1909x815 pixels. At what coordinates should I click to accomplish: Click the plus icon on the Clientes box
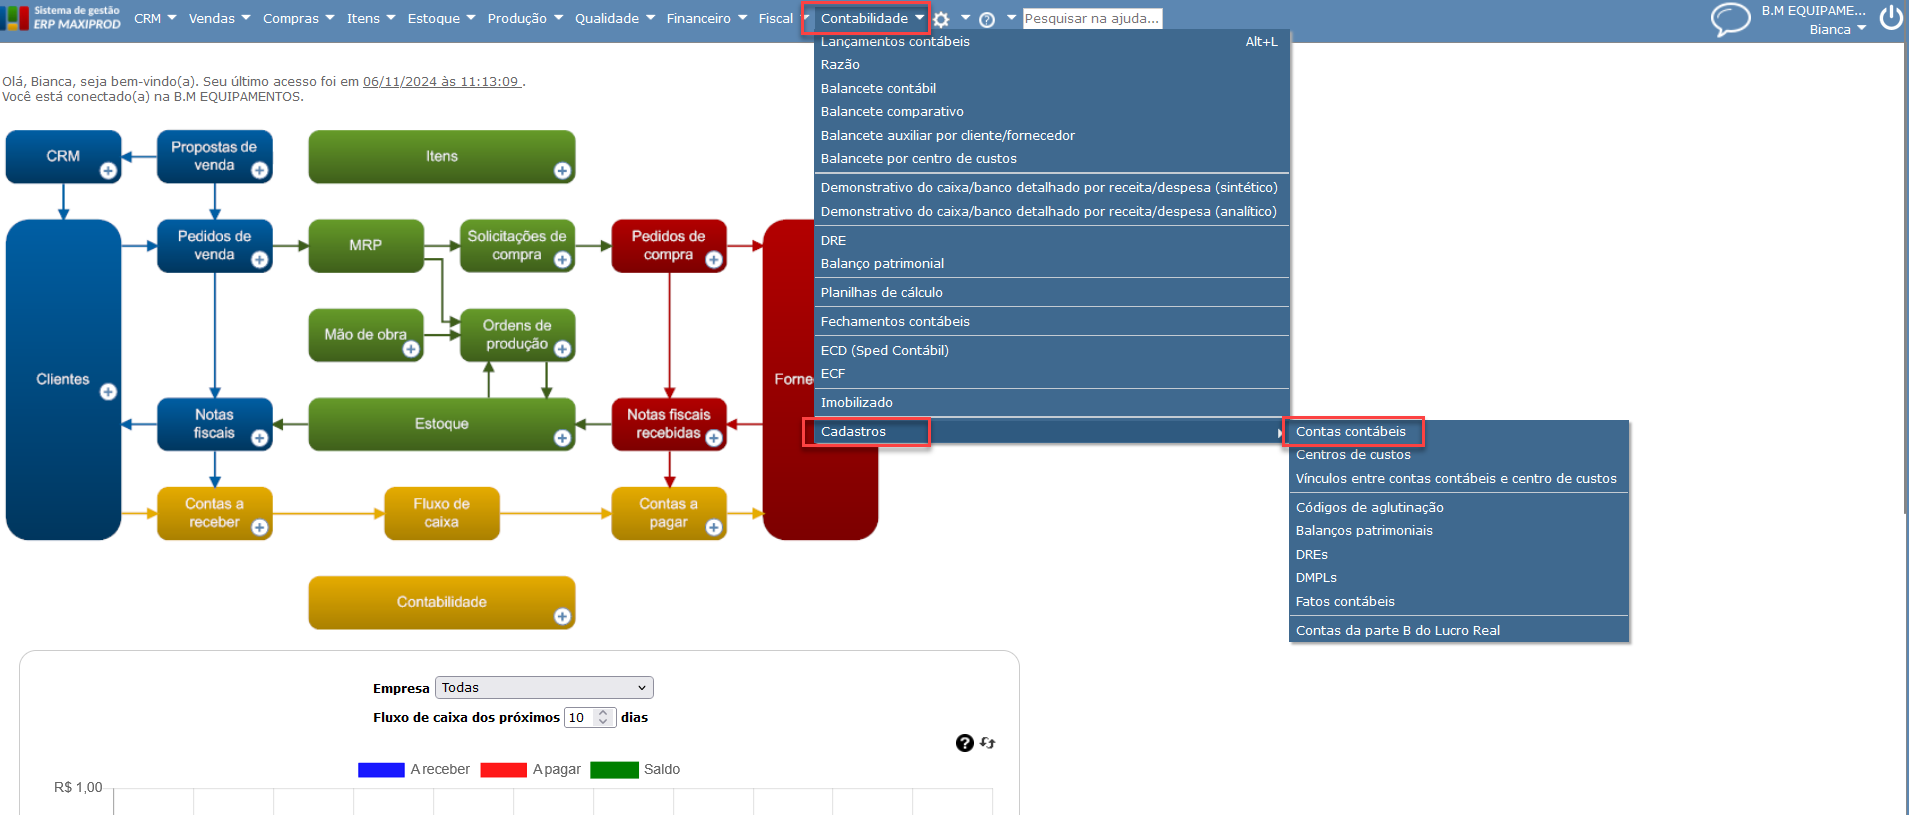coord(108,392)
